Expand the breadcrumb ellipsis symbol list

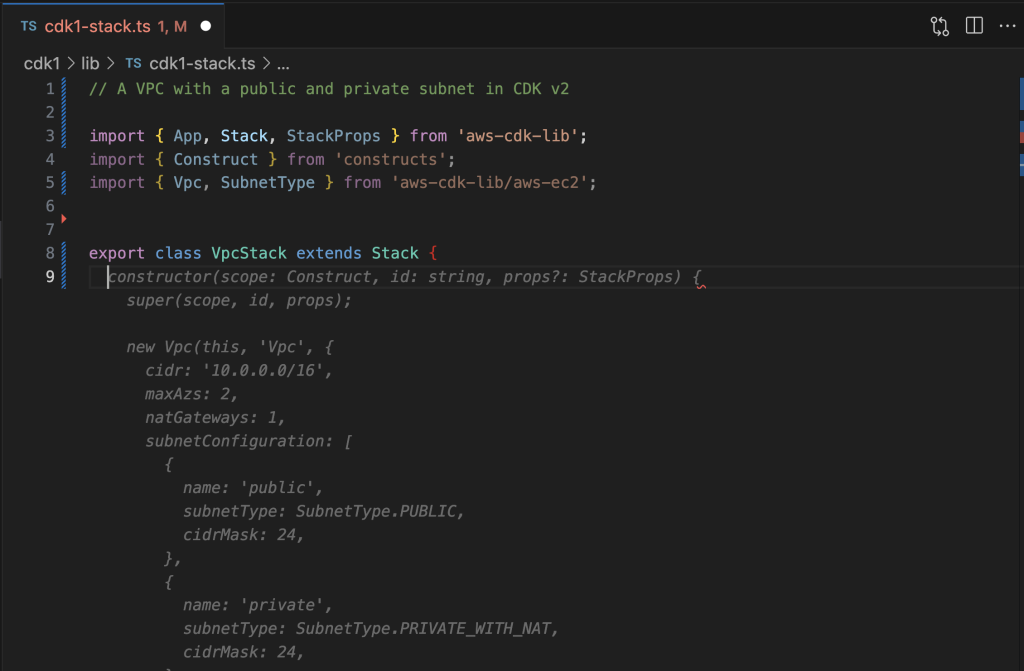pyautogui.click(x=283, y=64)
